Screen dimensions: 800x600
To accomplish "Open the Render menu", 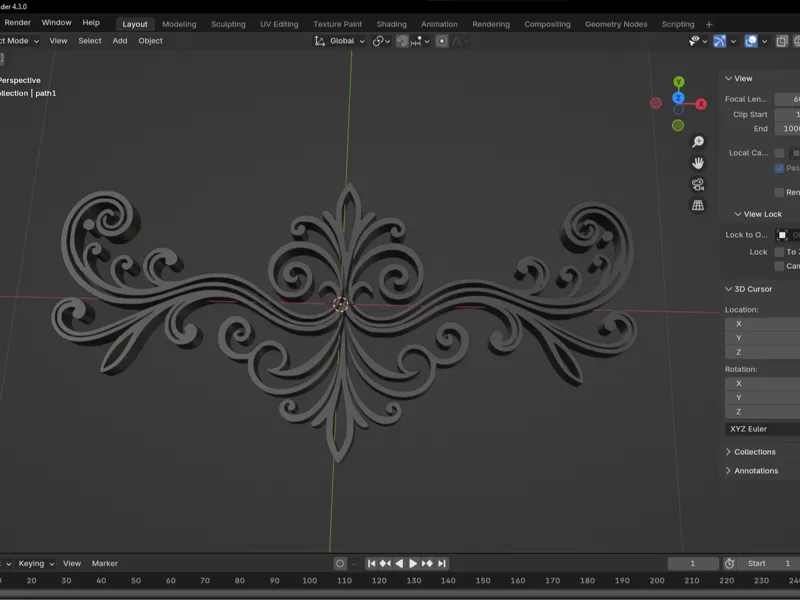I will 18,22.
